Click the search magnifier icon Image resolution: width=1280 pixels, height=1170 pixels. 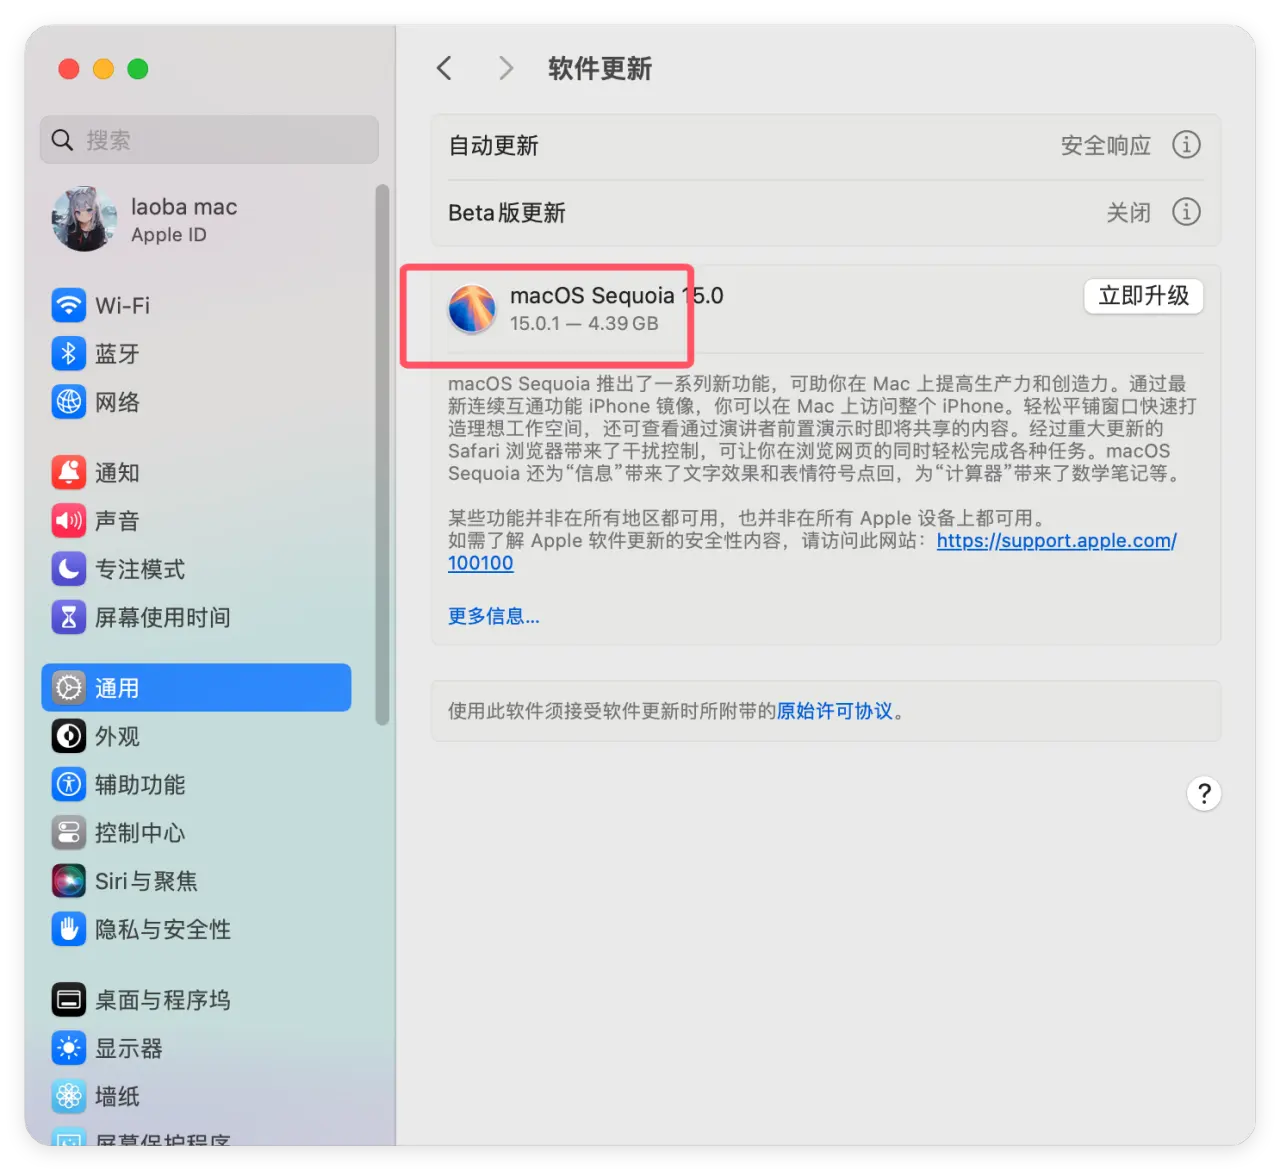click(62, 140)
